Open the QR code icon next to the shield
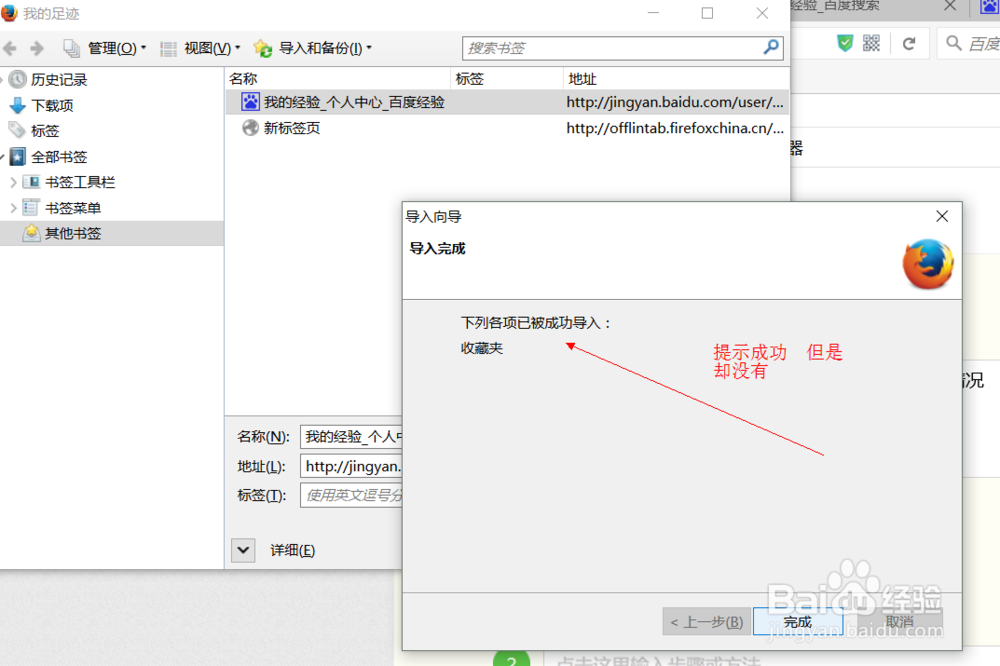1000x666 pixels. [x=870, y=43]
